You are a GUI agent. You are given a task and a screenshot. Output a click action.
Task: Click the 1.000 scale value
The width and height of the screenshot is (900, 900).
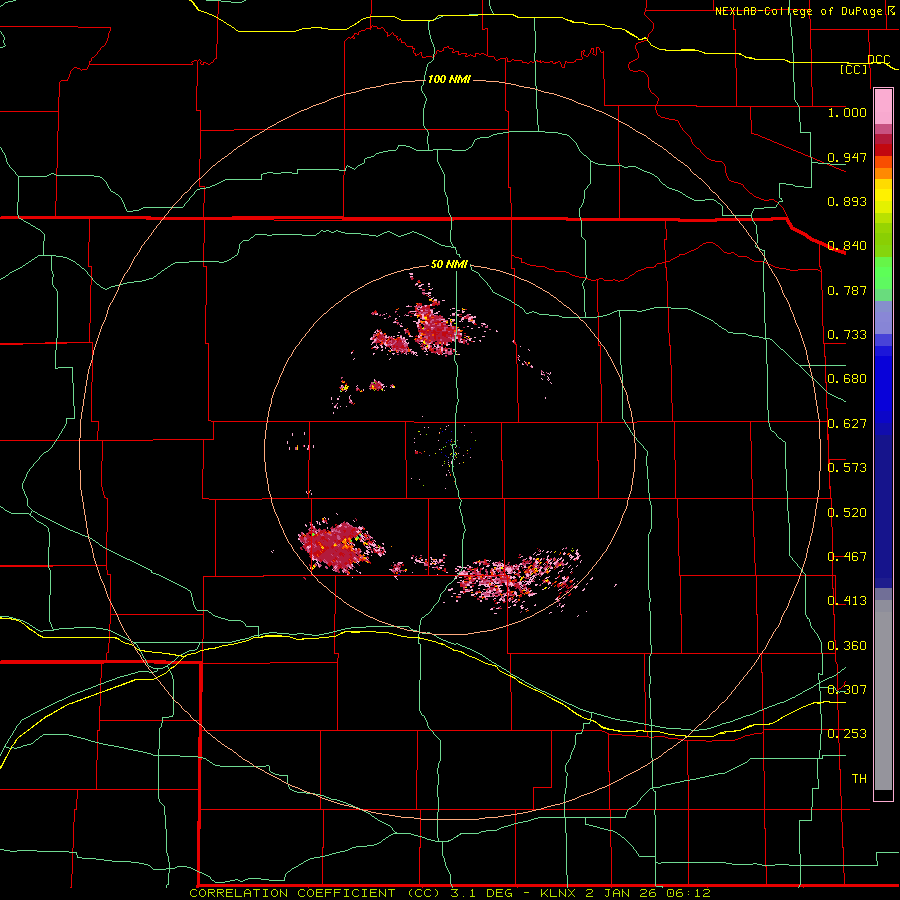847,112
